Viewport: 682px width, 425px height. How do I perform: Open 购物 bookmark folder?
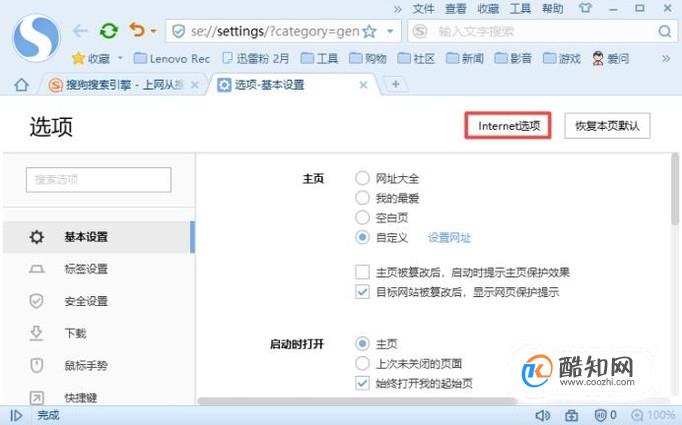click(x=368, y=58)
